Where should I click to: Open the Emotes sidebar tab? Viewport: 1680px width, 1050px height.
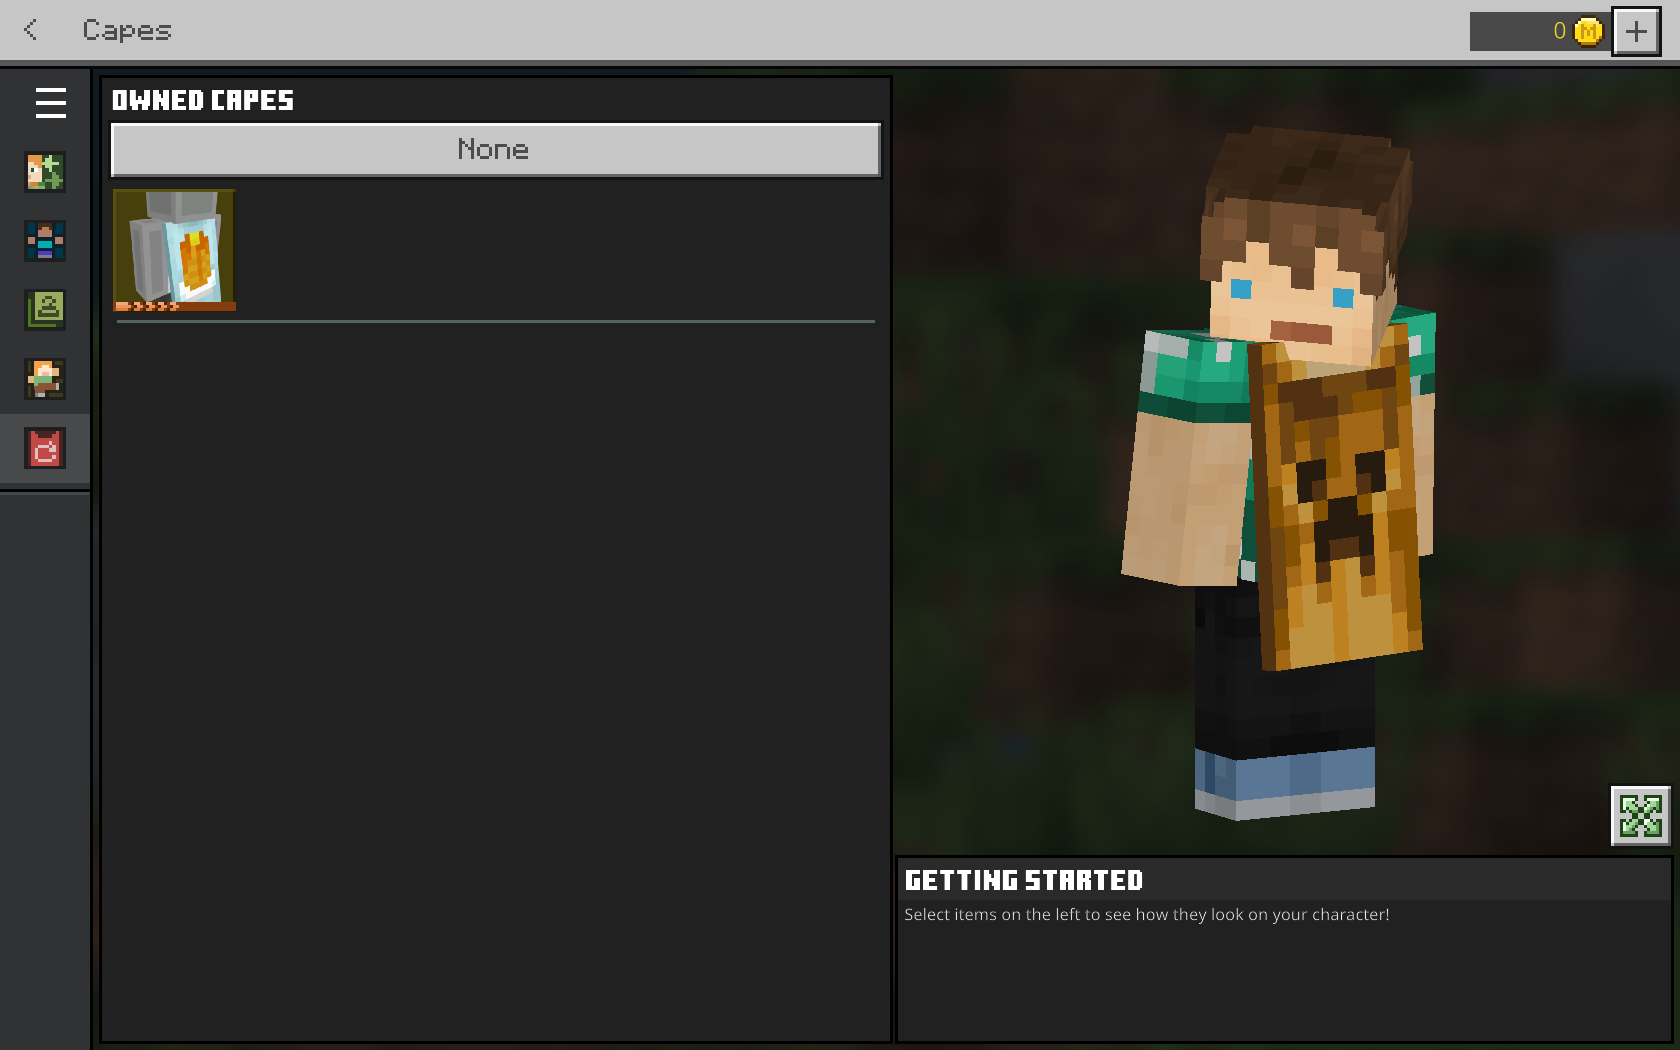click(x=45, y=379)
